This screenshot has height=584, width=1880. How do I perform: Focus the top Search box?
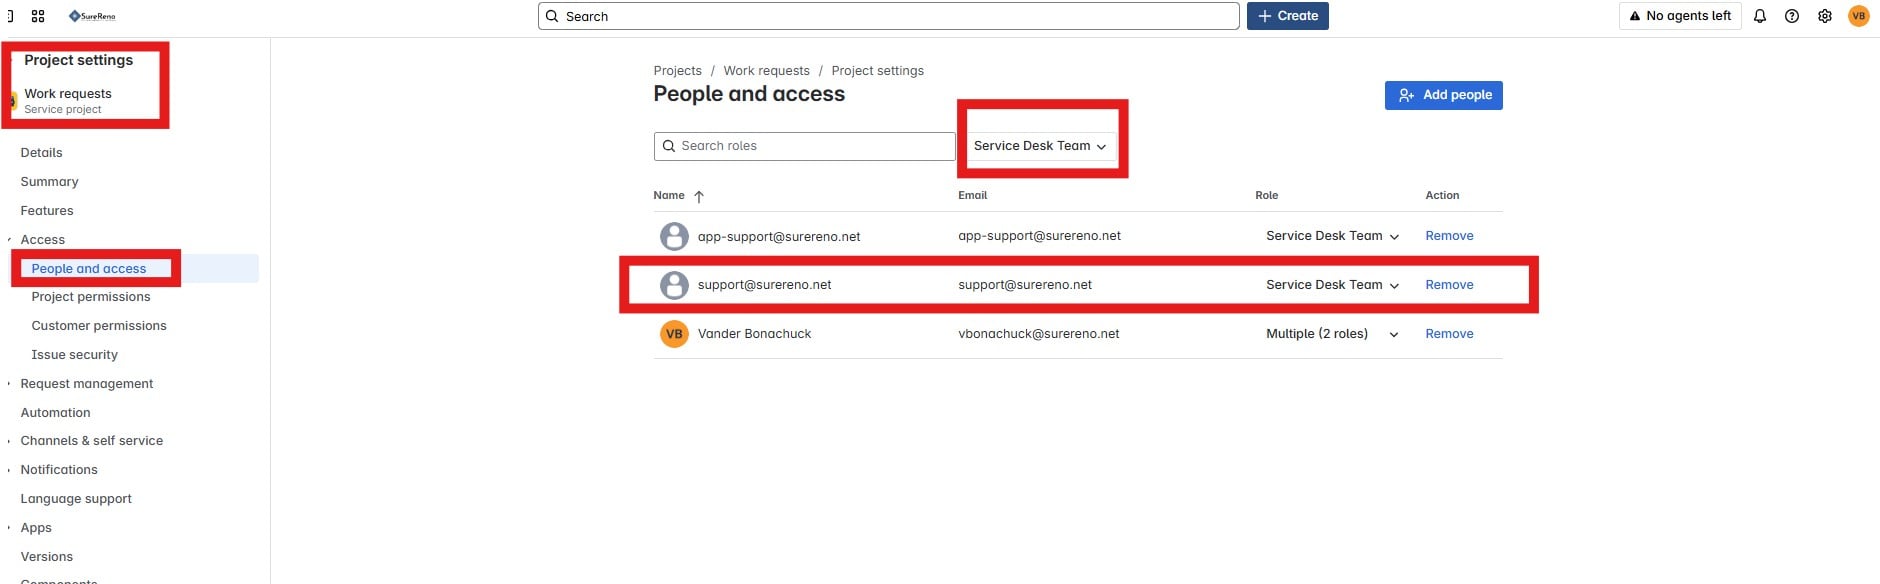(x=889, y=16)
